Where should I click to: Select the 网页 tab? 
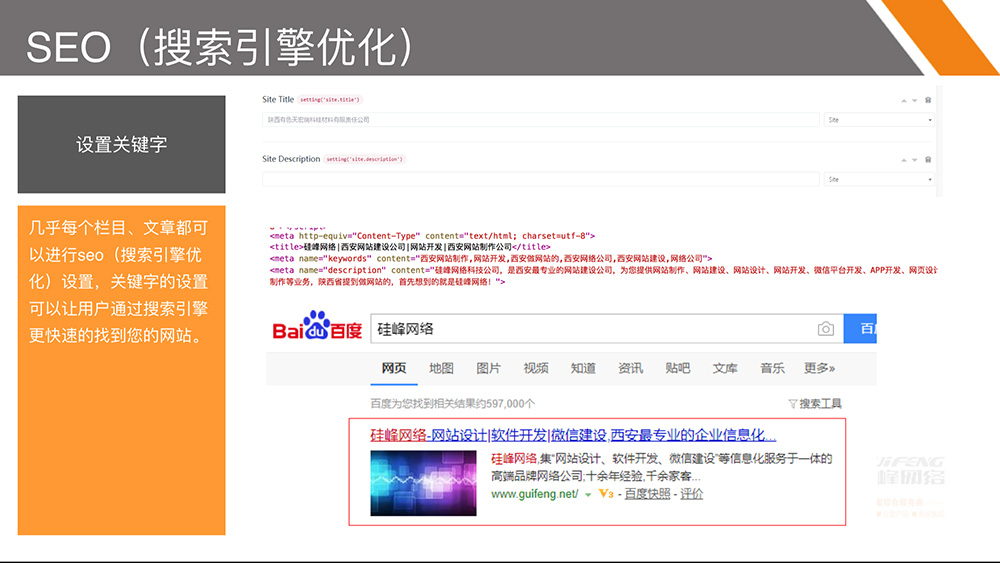(394, 369)
